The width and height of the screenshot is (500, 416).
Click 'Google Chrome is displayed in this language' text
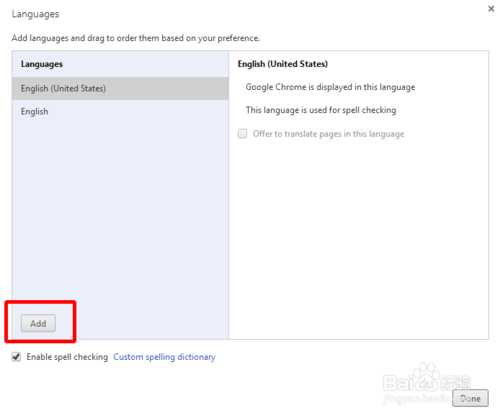330,87
